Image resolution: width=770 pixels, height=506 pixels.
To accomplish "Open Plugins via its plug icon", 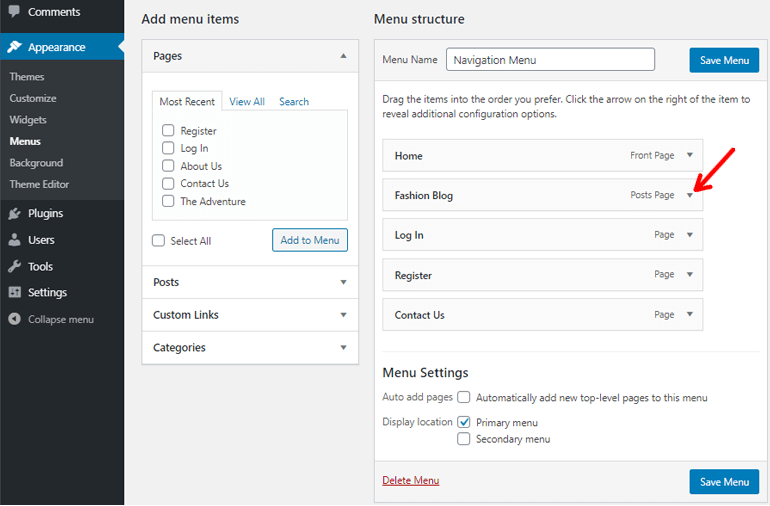I will [14, 213].
